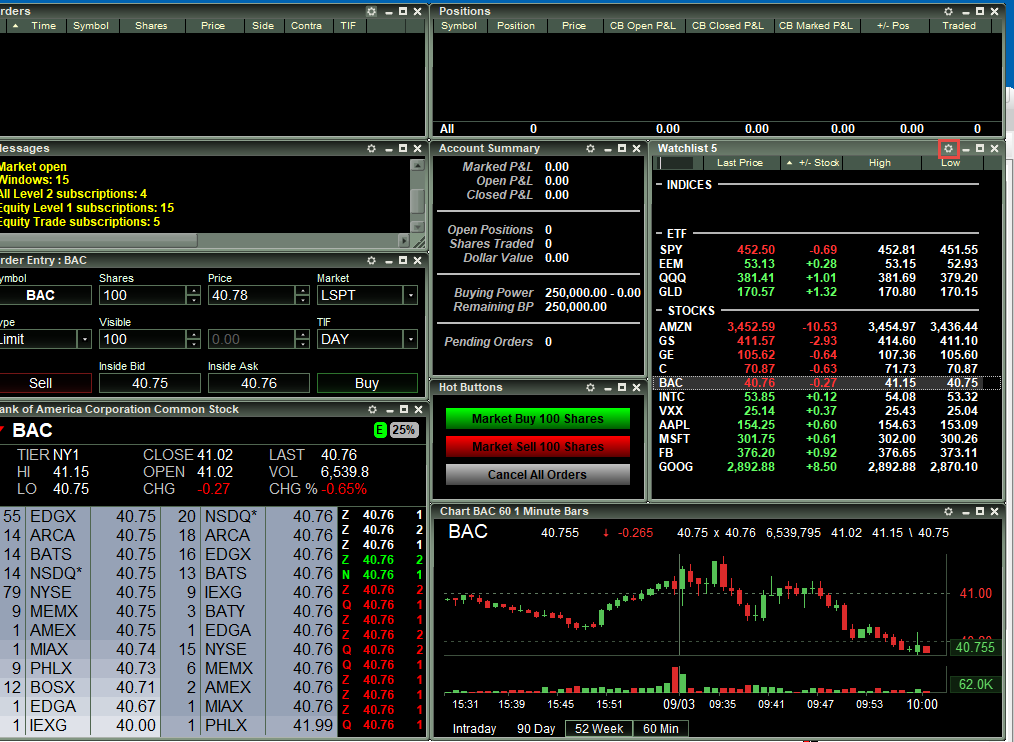Sort Orders by Symbol column header
Viewport: 1014px width, 742px height.
coord(91,26)
